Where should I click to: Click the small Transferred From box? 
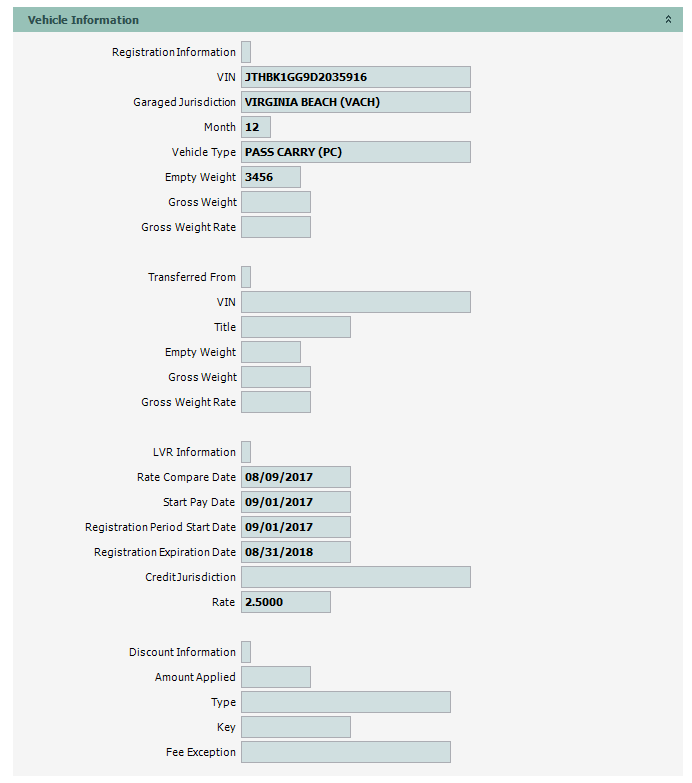click(x=246, y=277)
